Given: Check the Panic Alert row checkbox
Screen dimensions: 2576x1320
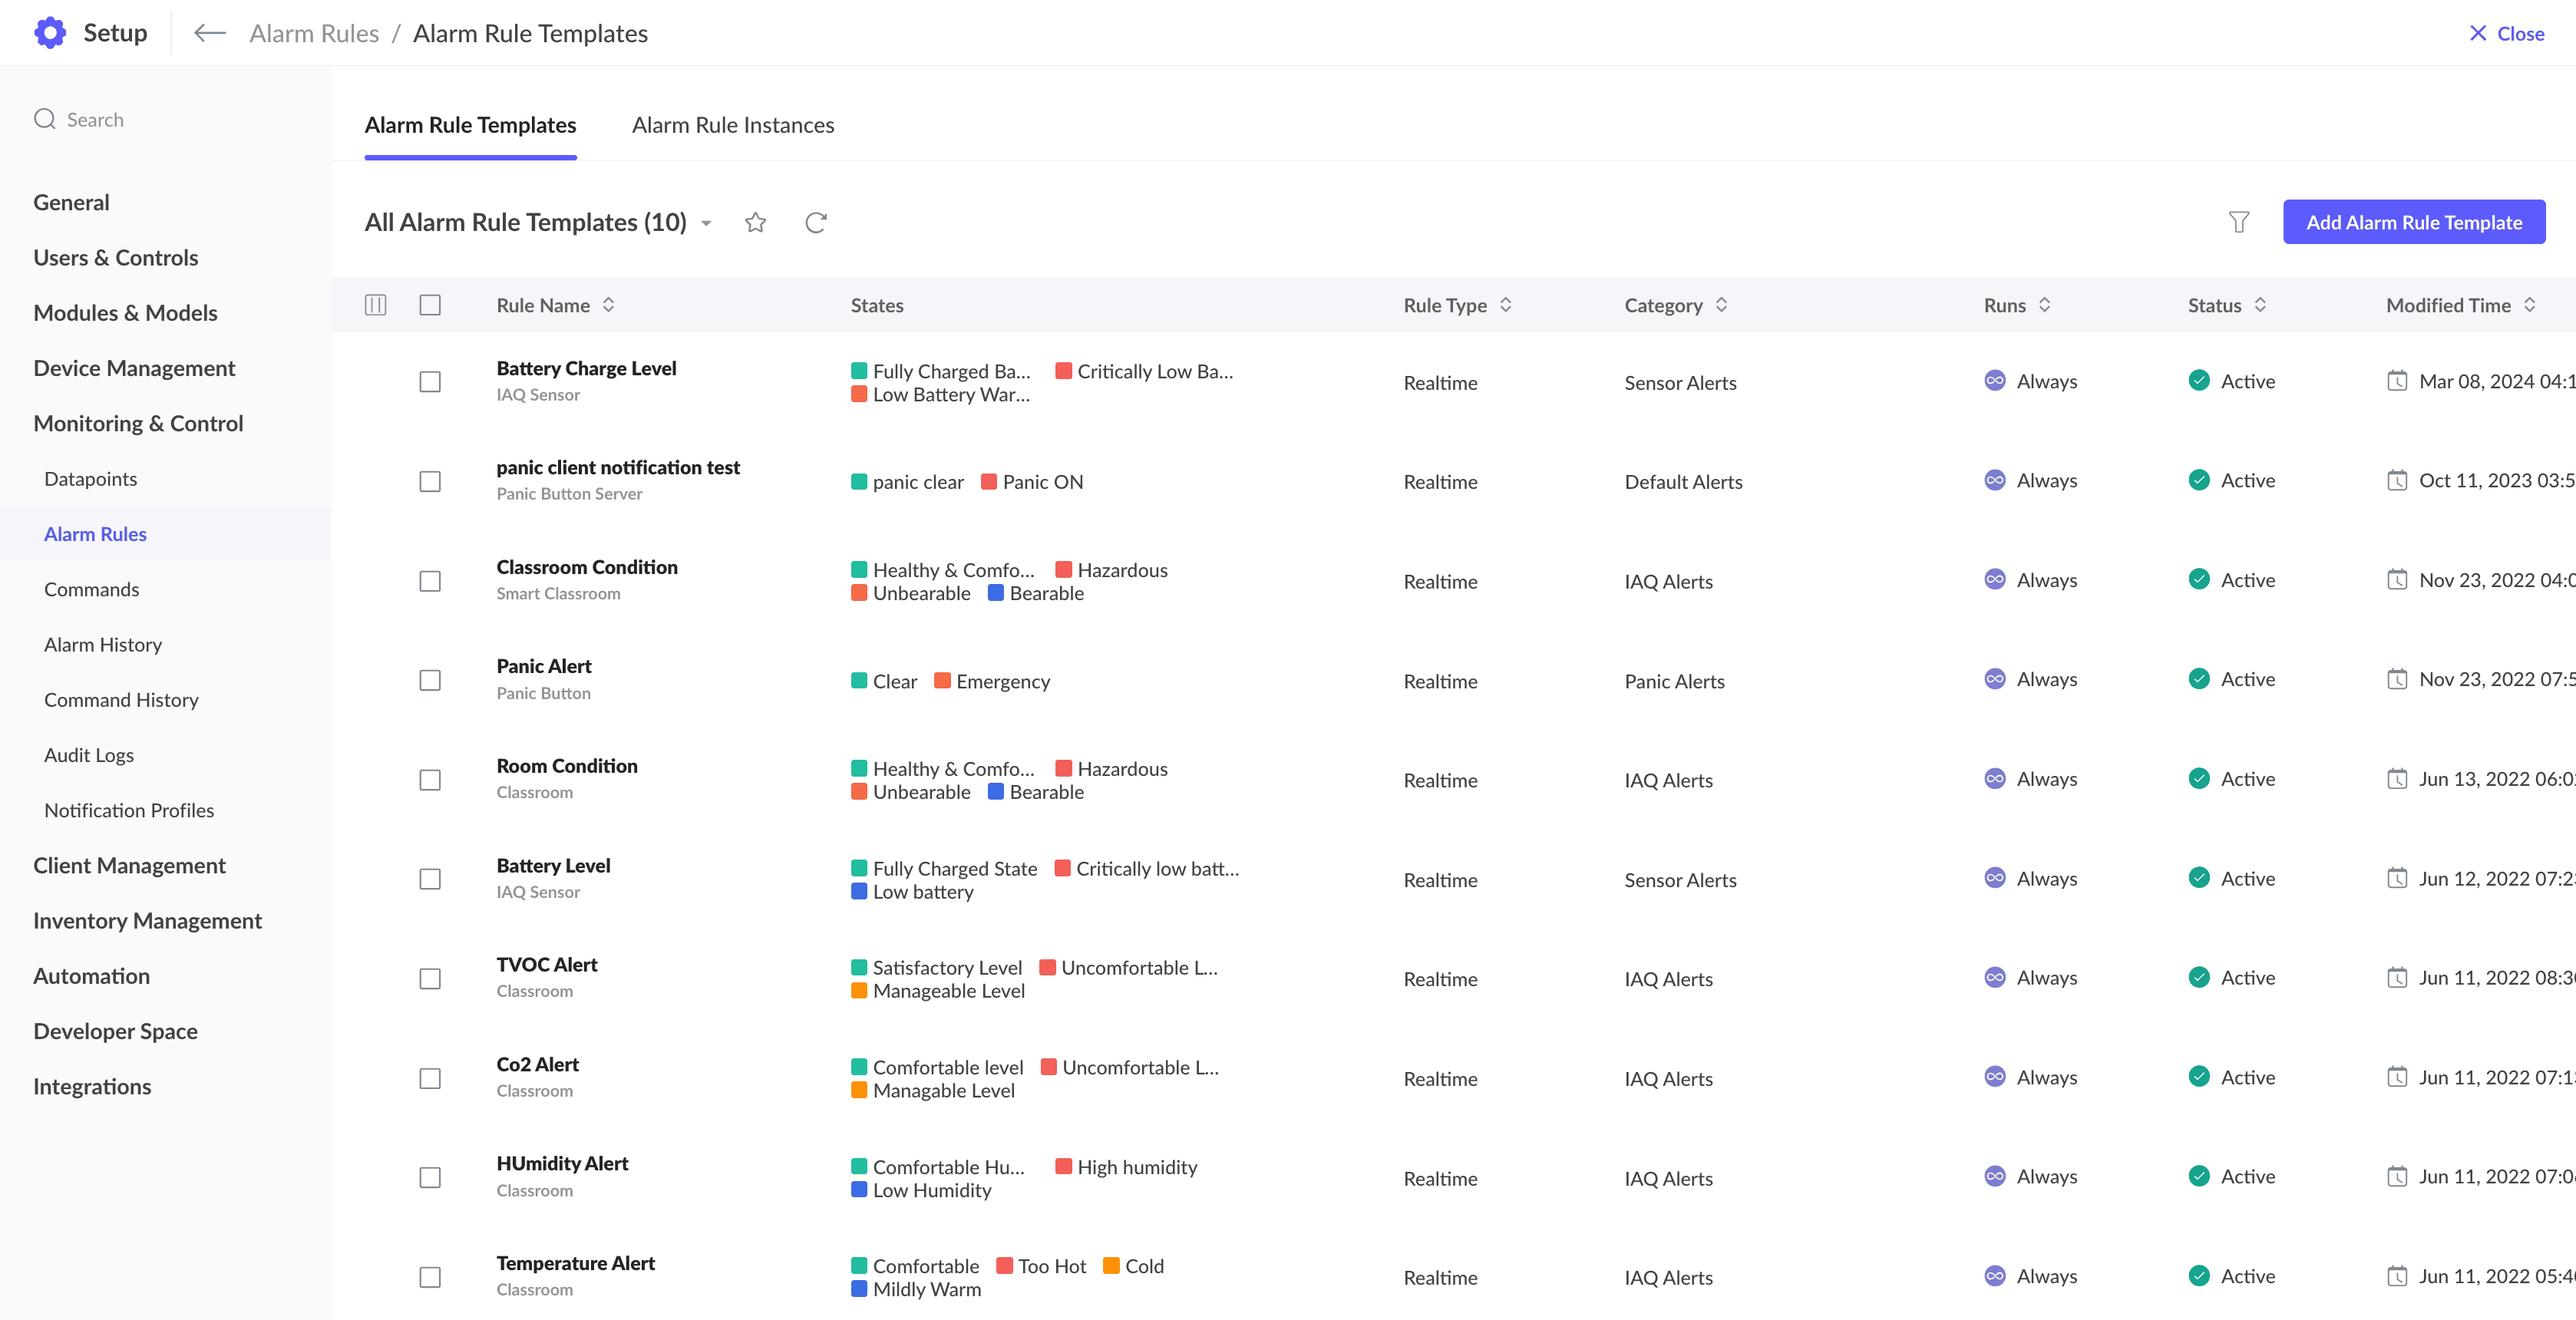Looking at the screenshot, I should coord(430,680).
